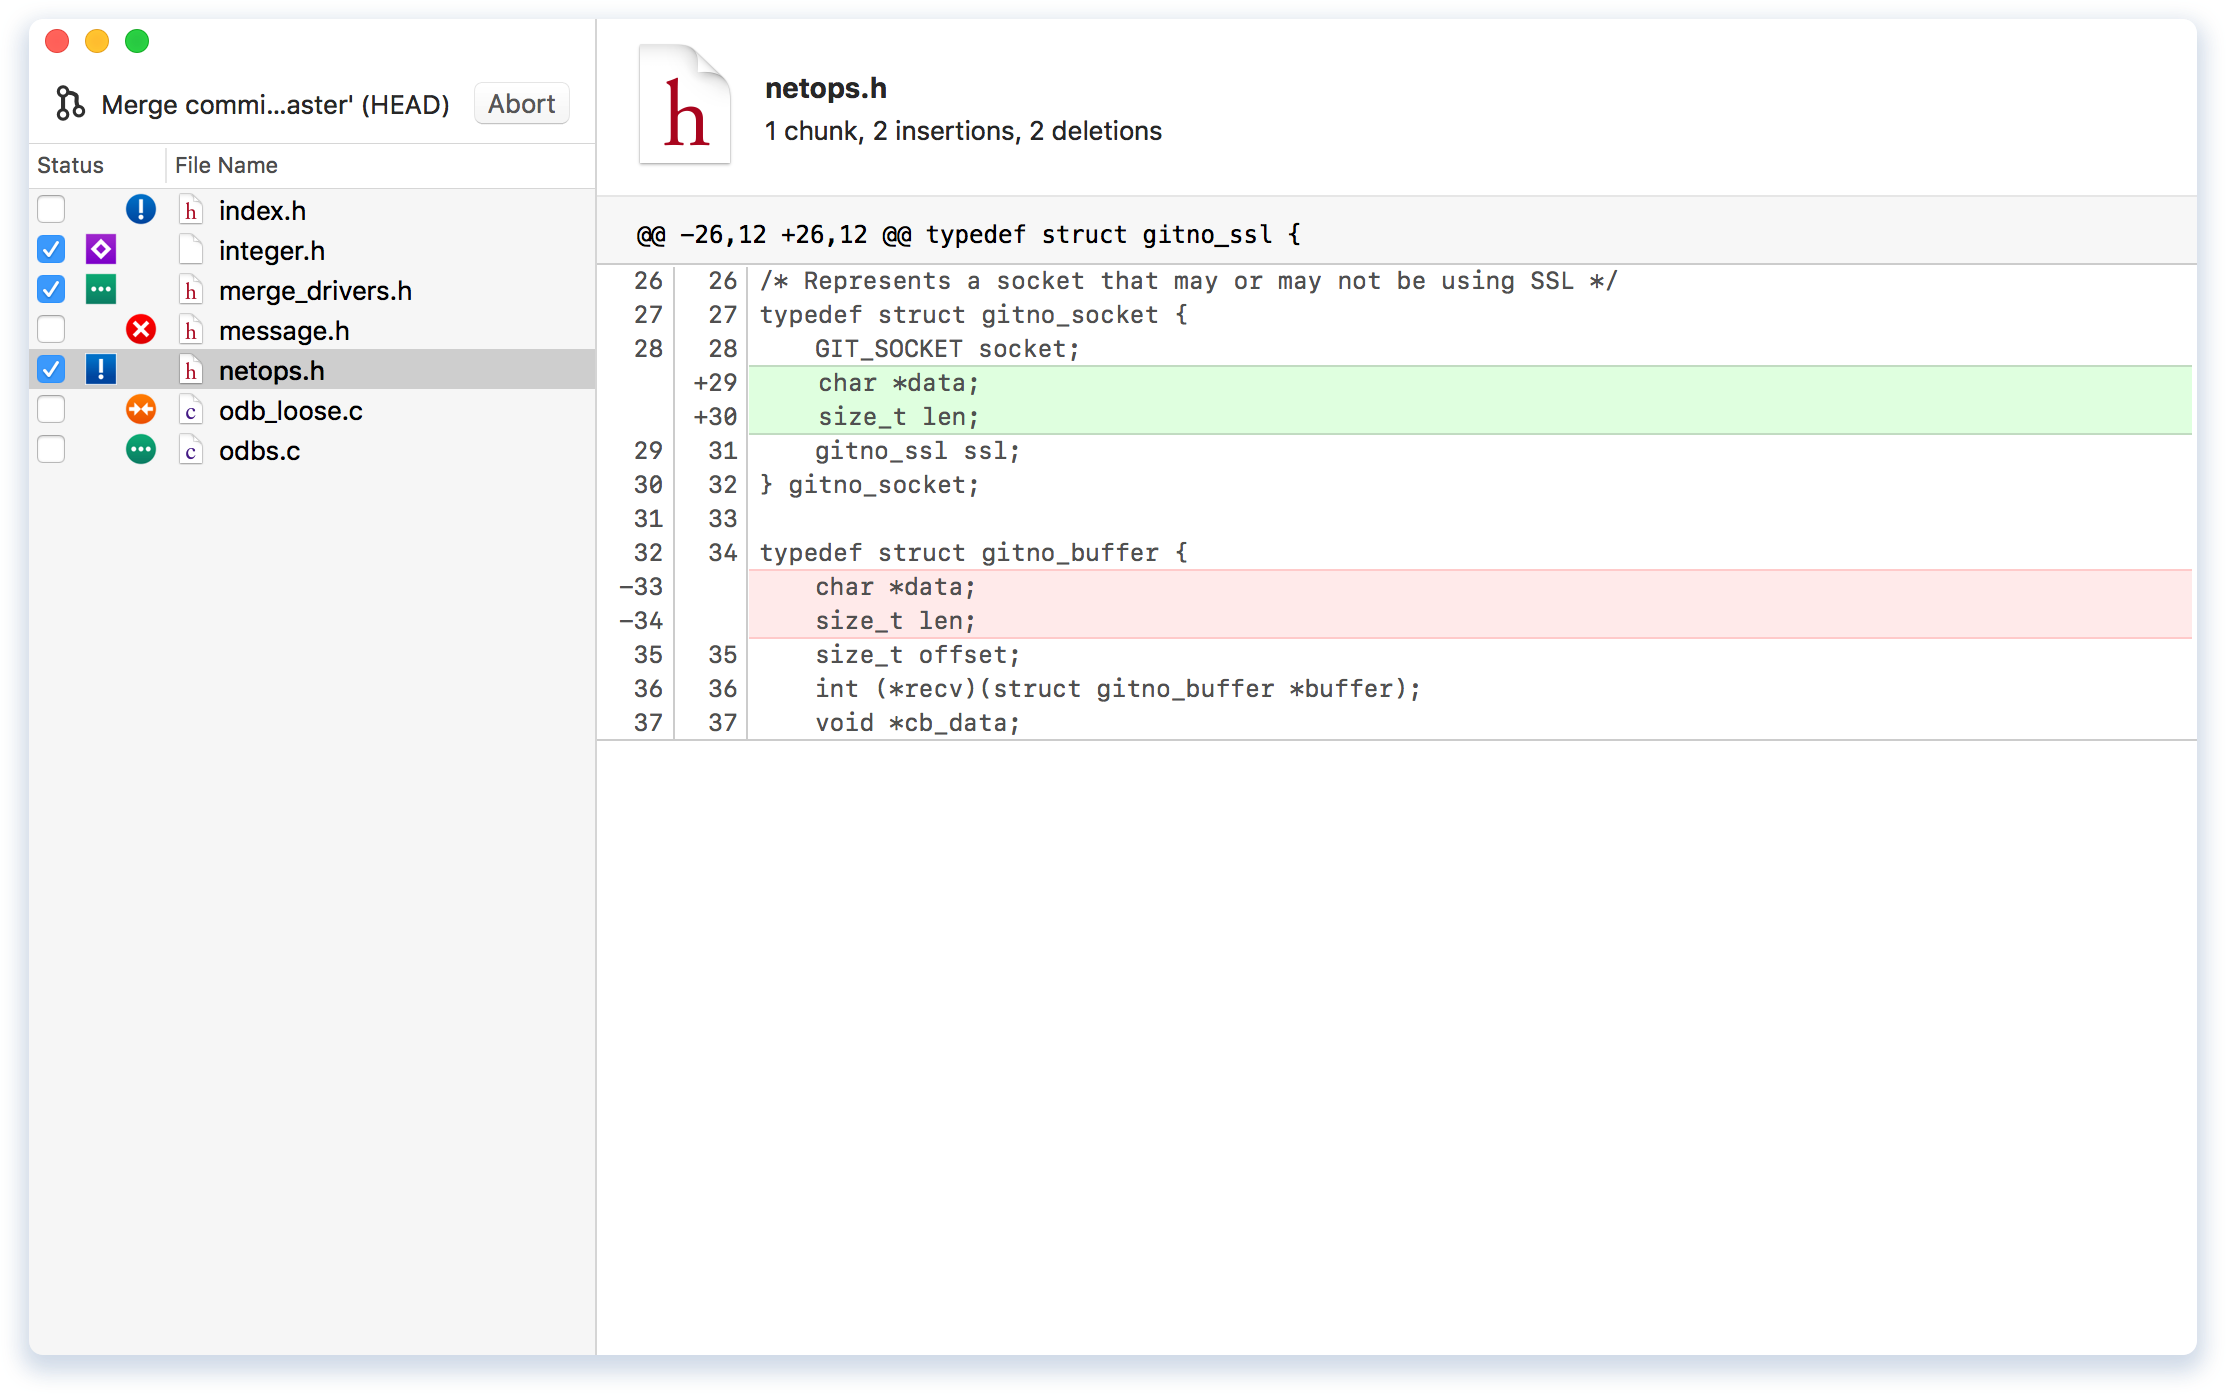Viewport: 2226px width, 1394px height.
Task: Select the odb_loose.c file row
Action: [x=290, y=410]
